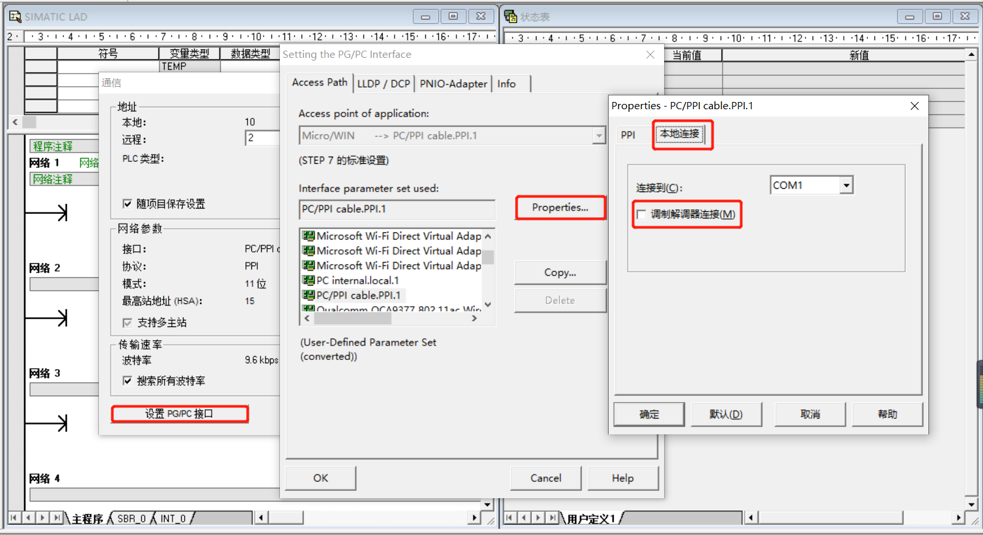Screen dimensions: 983x535
Task: Close the Setting the PG/PC Interface dialog
Action: click(650, 55)
